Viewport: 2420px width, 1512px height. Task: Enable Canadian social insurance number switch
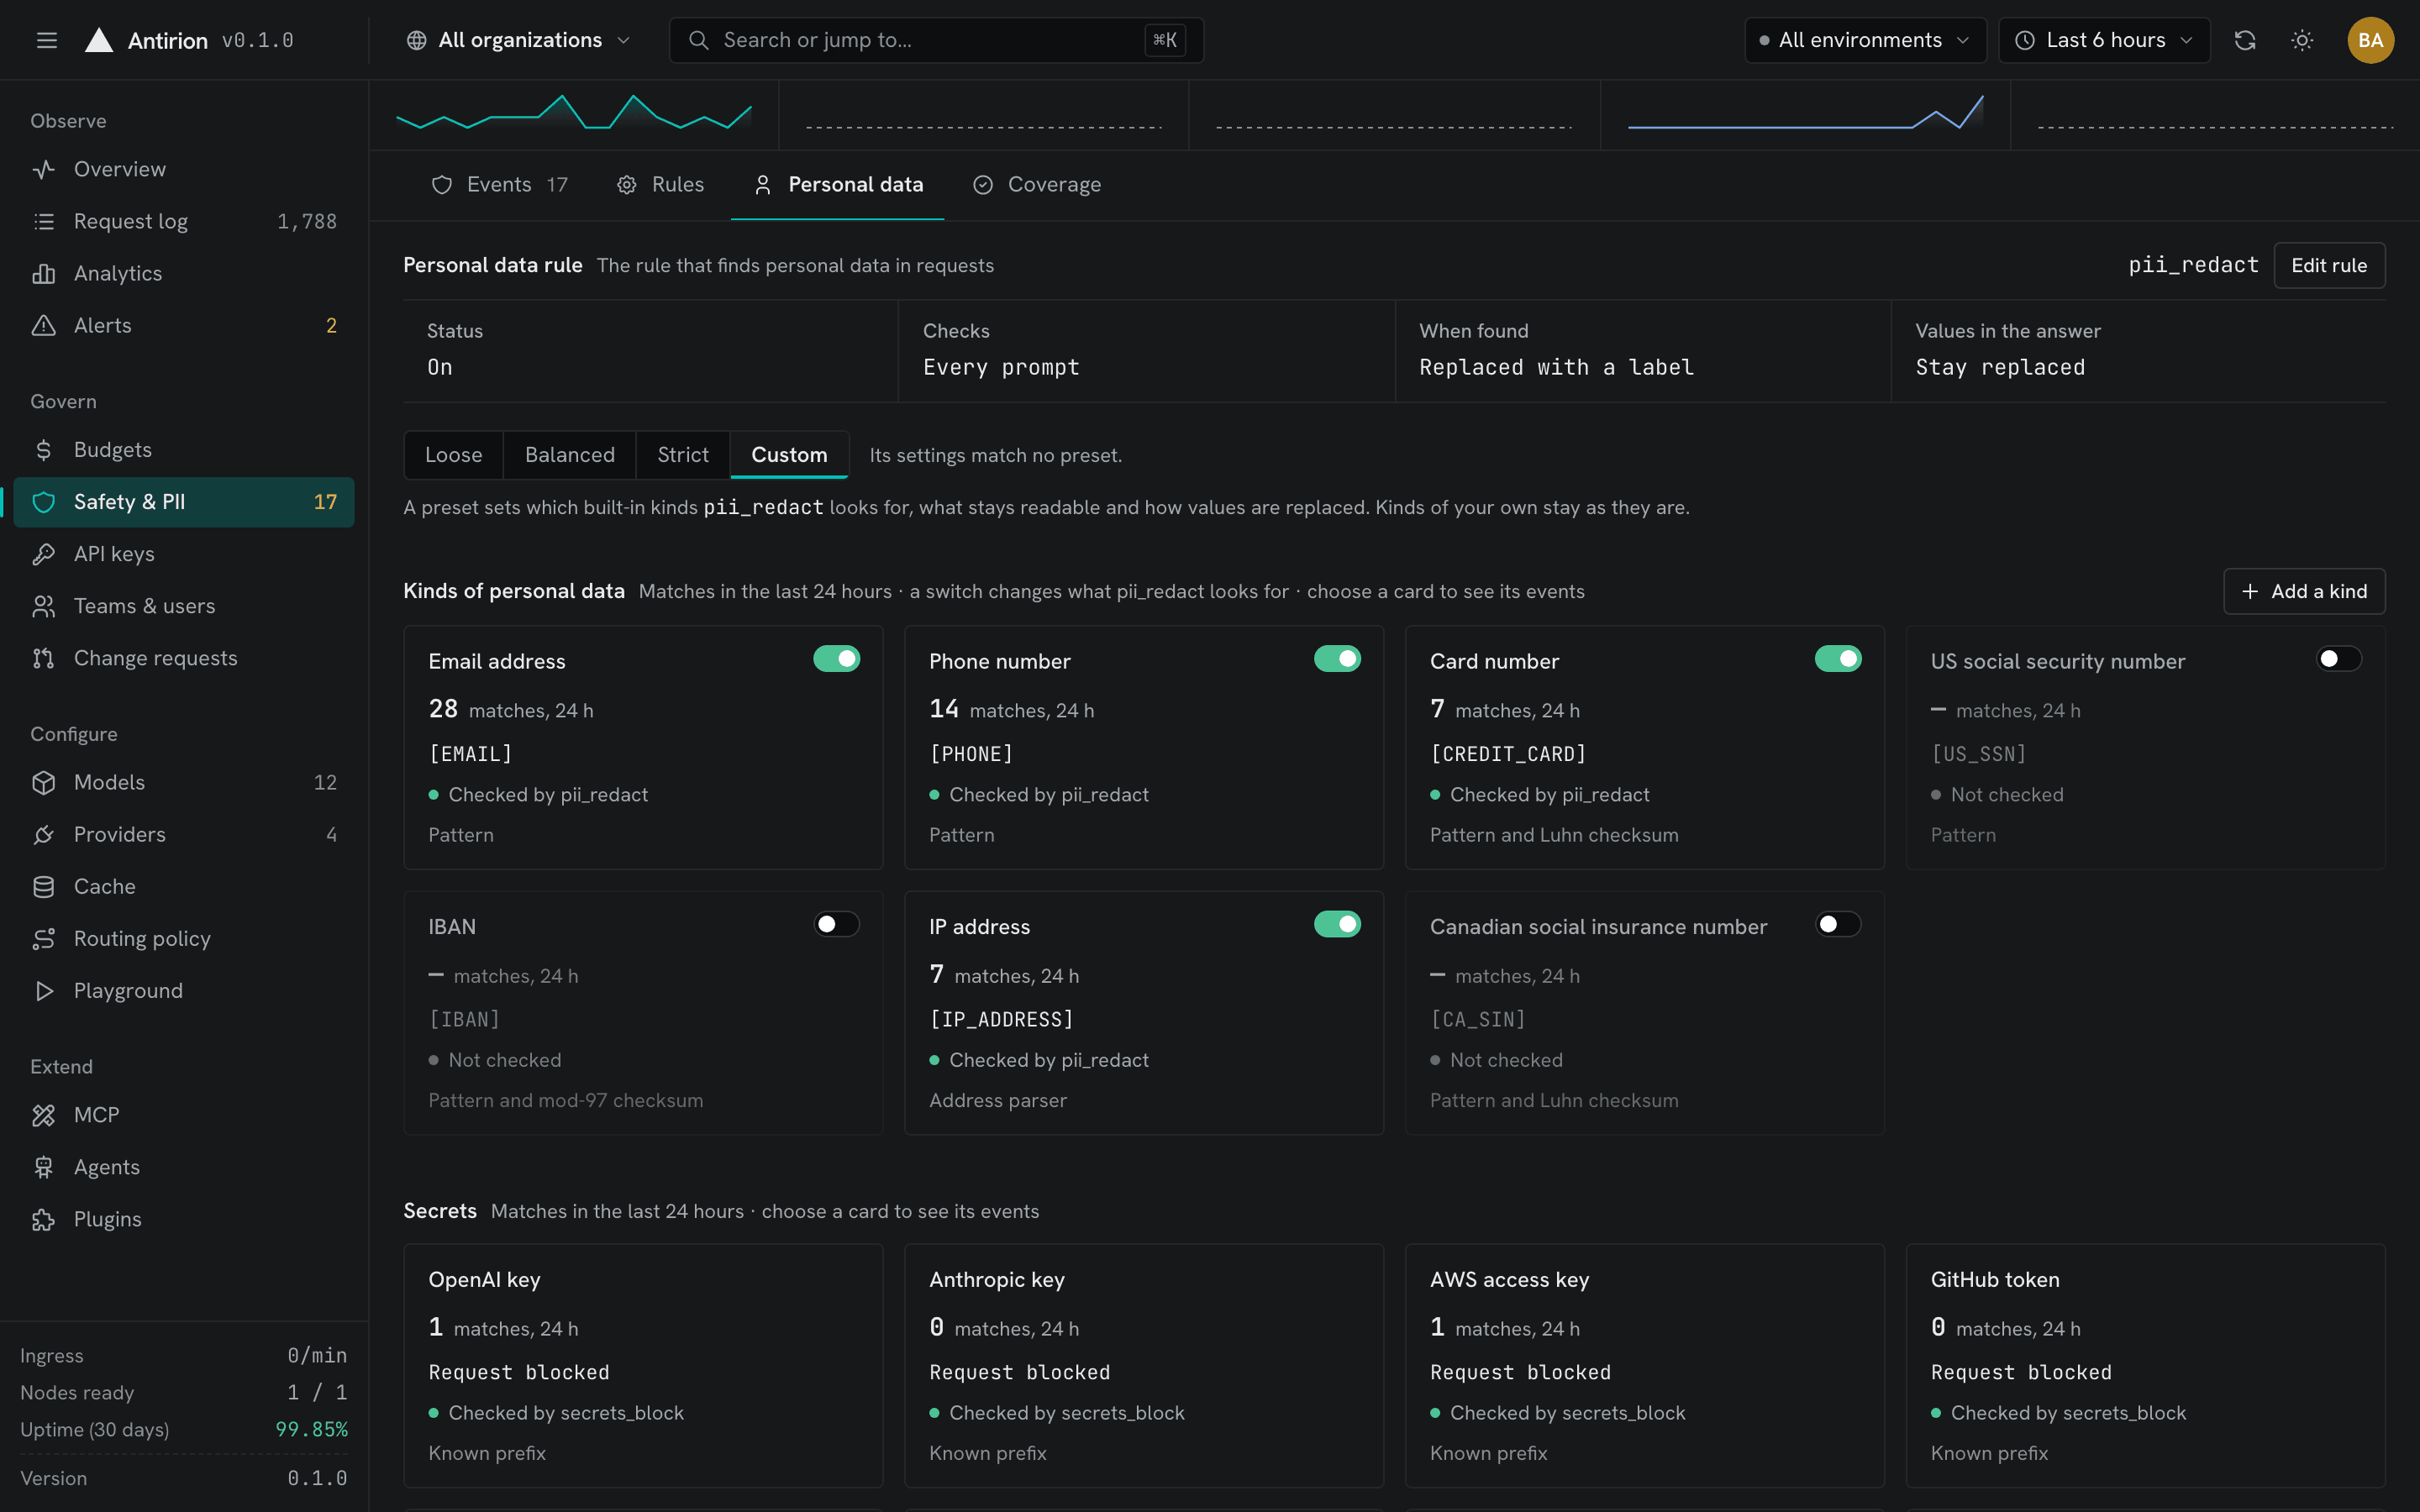point(1838,924)
